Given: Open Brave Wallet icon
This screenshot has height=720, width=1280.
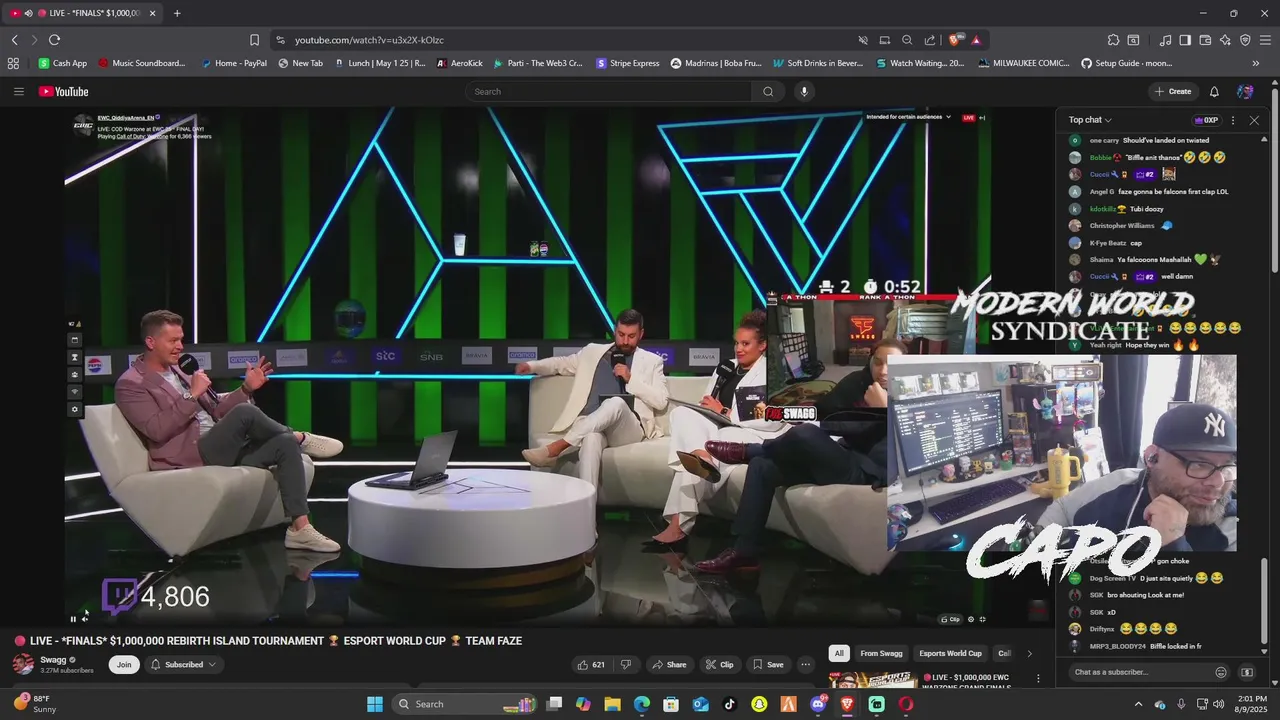Looking at the screenshot, I should (1205, 40).
